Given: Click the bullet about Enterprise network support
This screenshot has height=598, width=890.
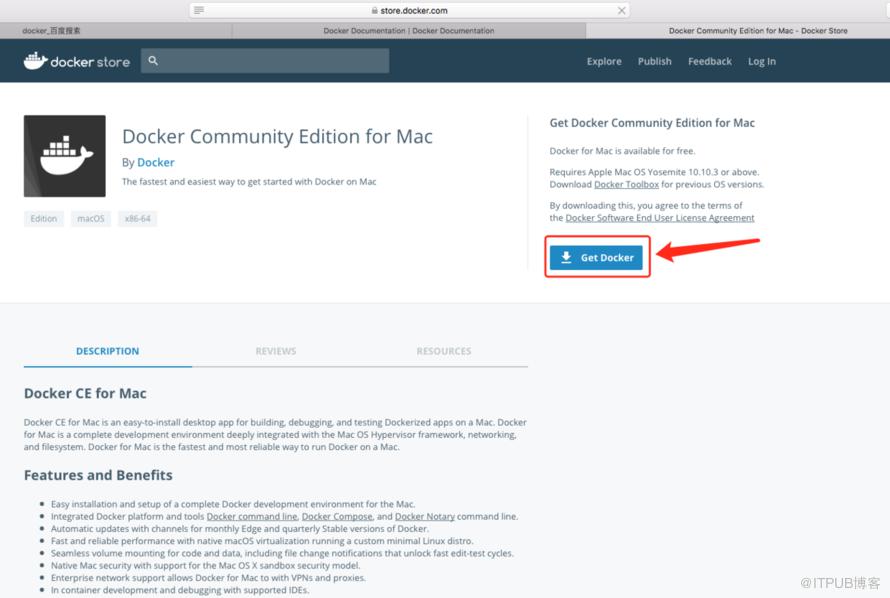Looking at the screenshot, I should coord(208,578).
